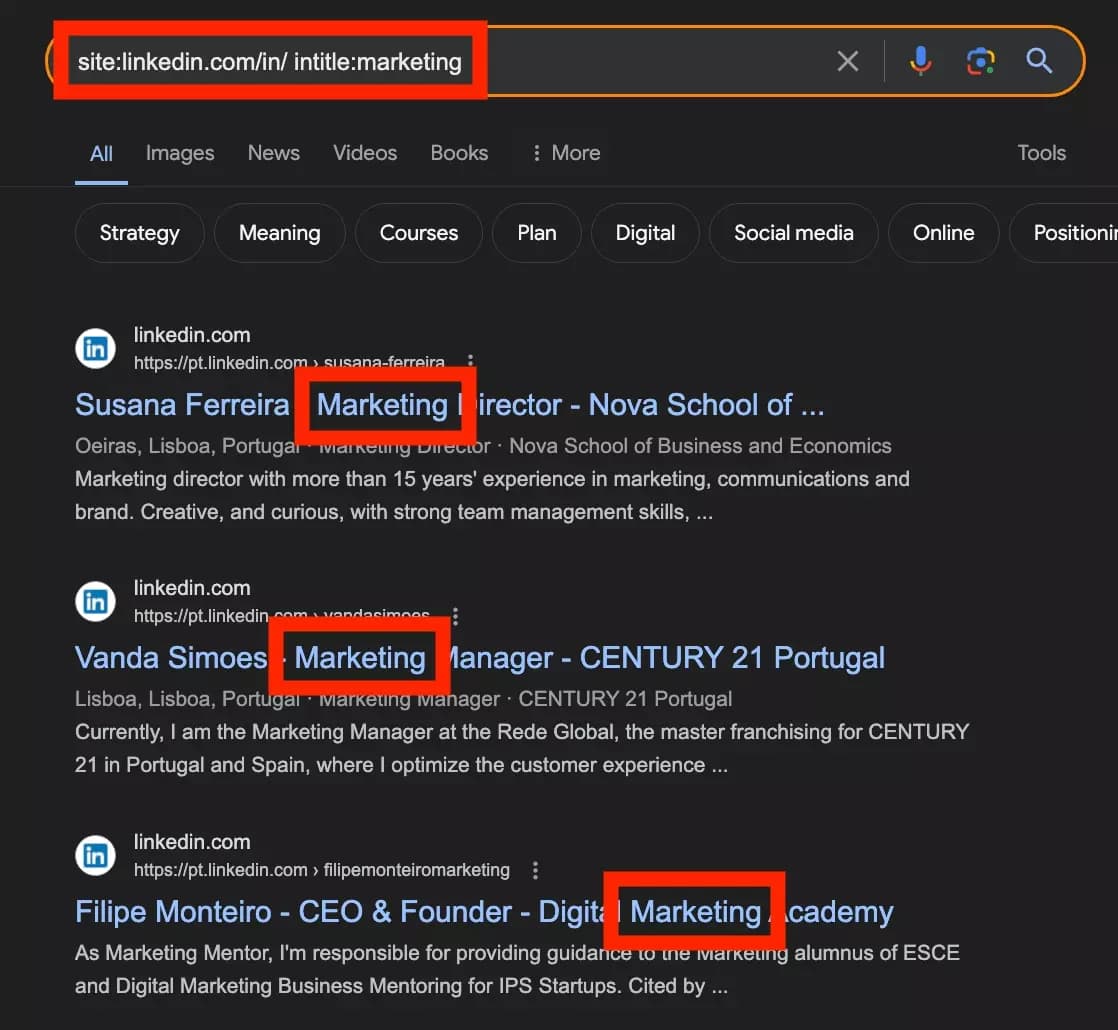Click the LinkedIn favicon beside Vanda Simoes' result
The height and width of the screenshot is (1030, 1118).
pyautogui.click(x=95, y=601)
